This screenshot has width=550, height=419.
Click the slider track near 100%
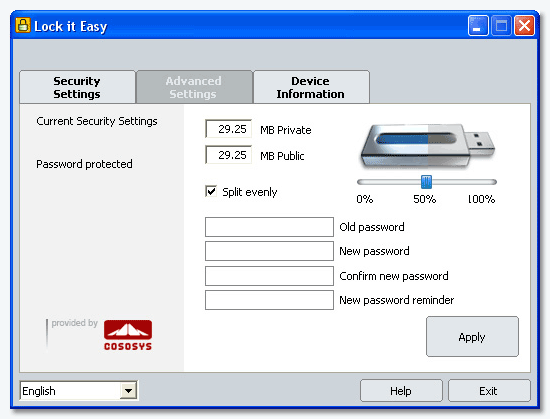[x=489, y=182]
